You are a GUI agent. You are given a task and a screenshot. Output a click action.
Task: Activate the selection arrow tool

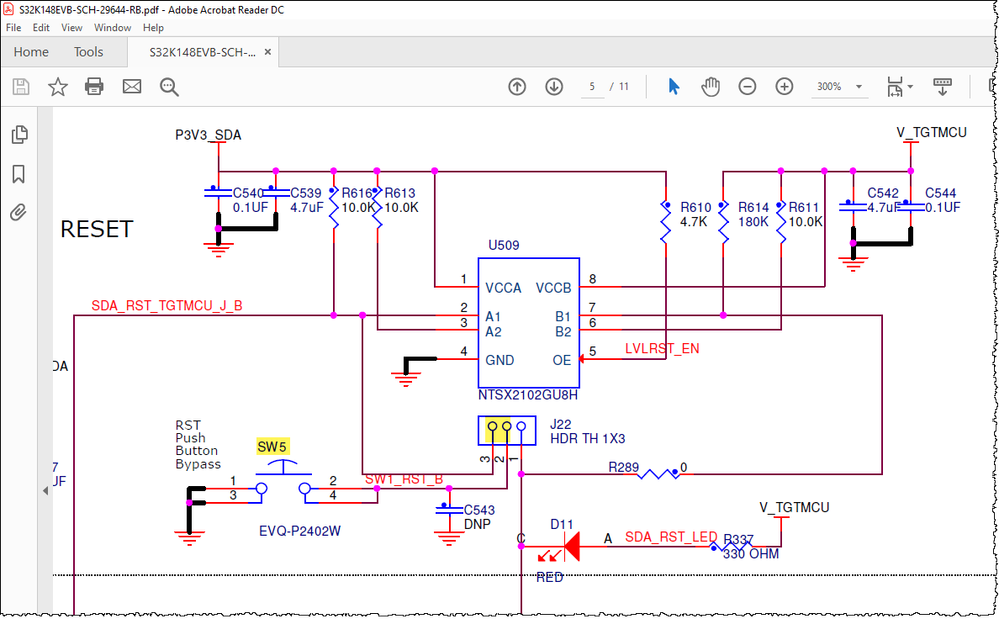[673, 87]
